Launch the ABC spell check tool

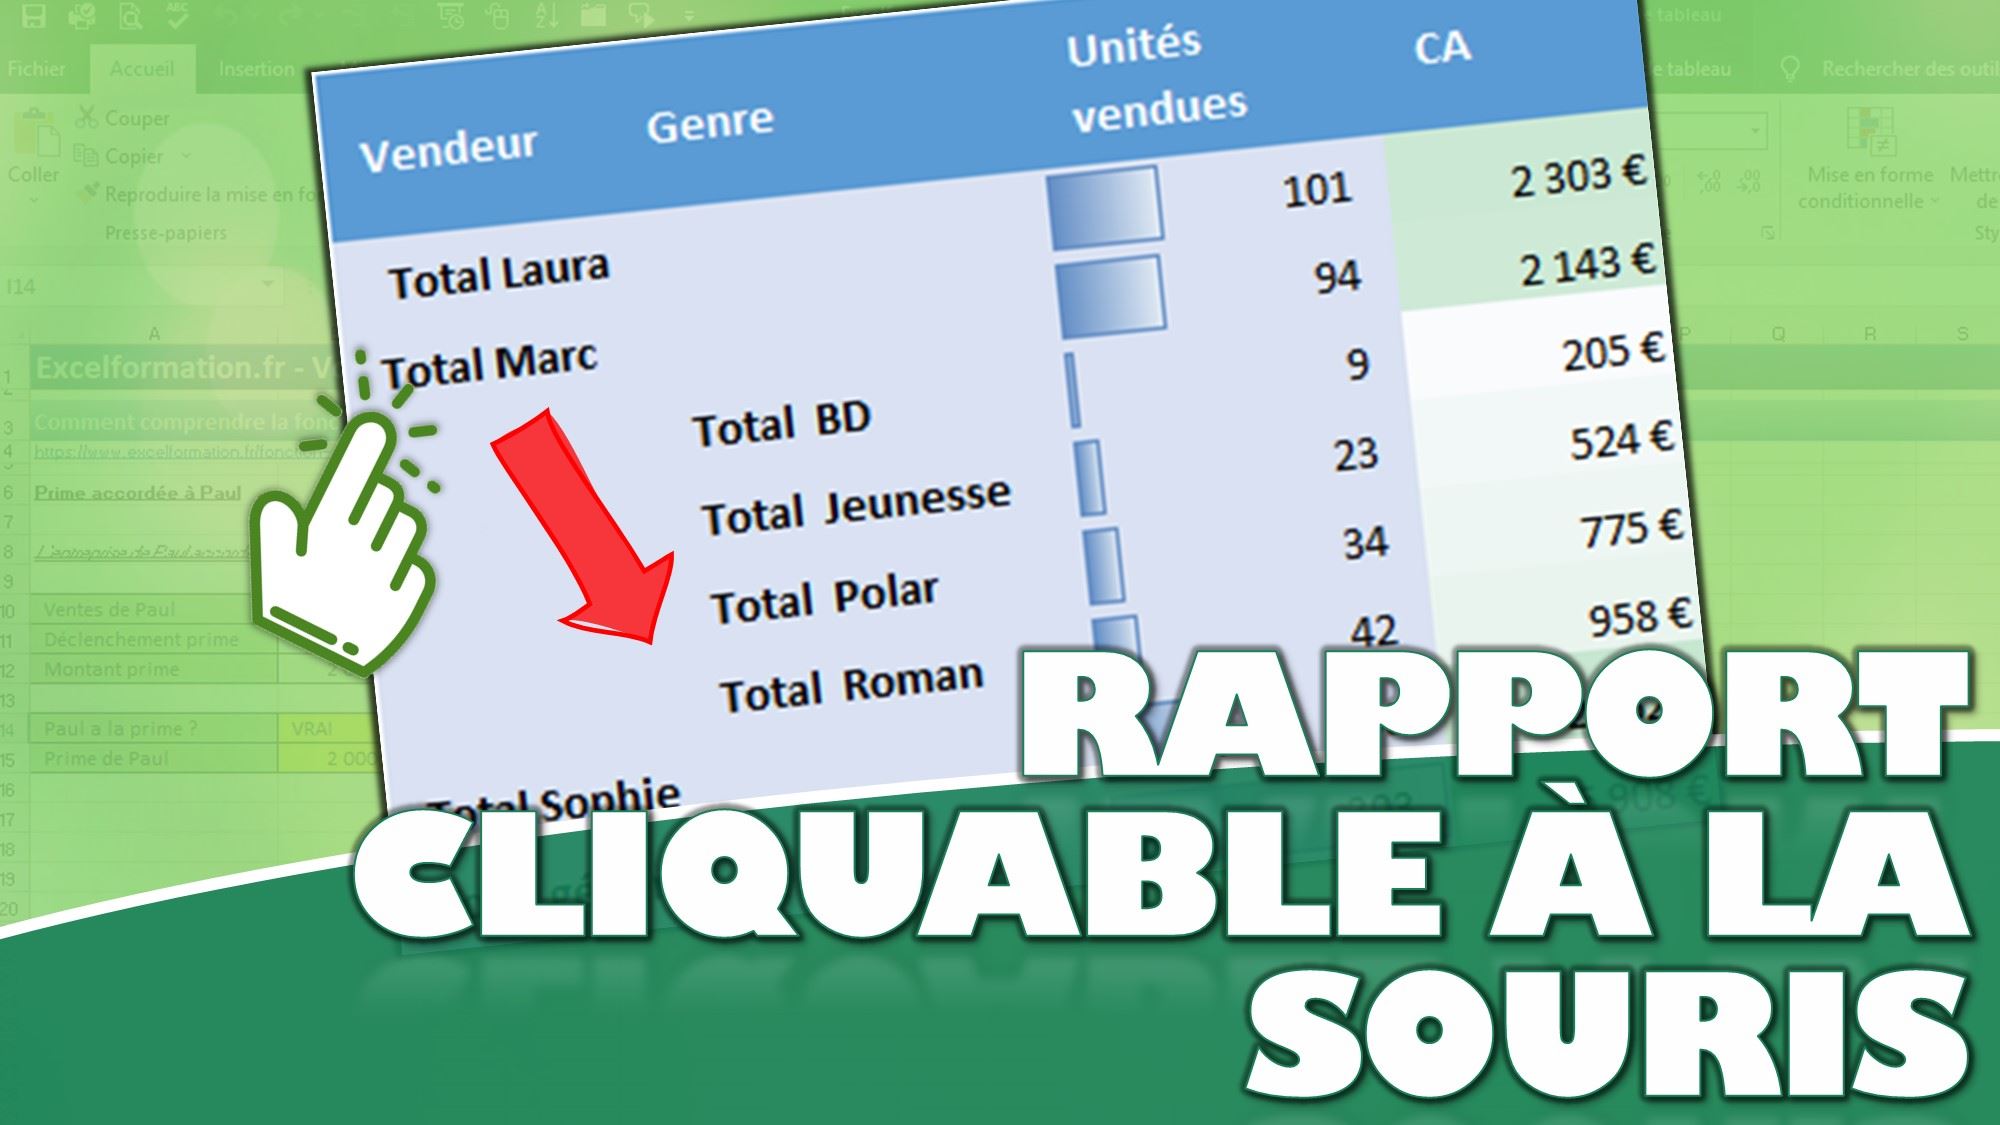point(175,15)
